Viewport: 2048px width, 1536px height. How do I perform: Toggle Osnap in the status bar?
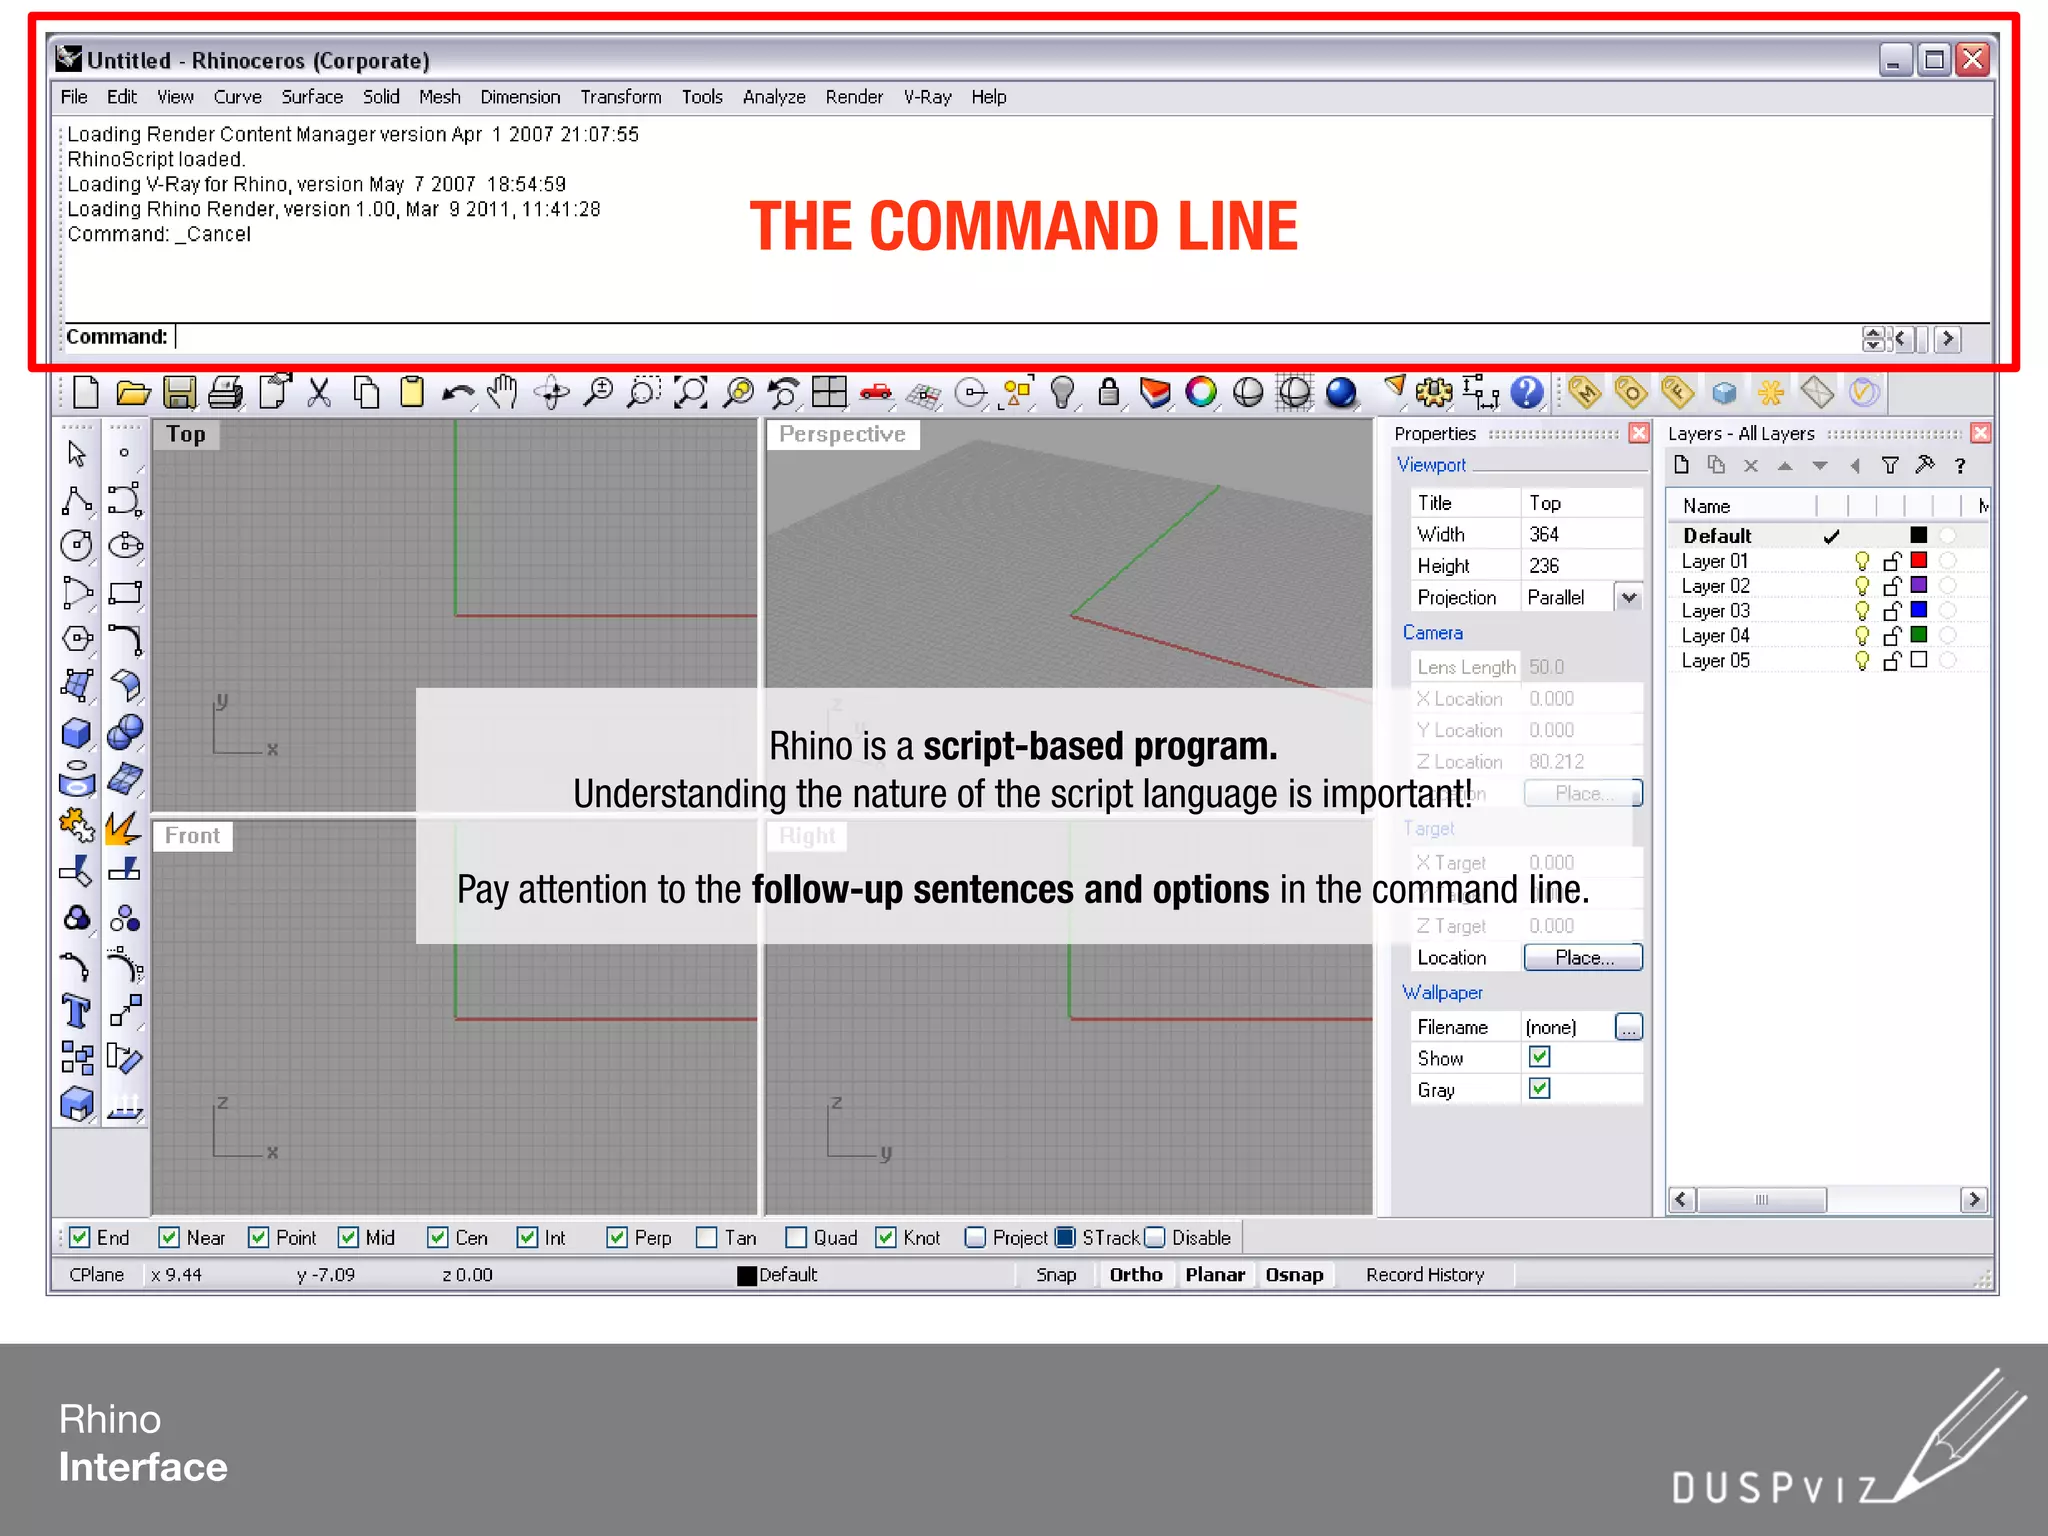click(x=1294, y=1274)
